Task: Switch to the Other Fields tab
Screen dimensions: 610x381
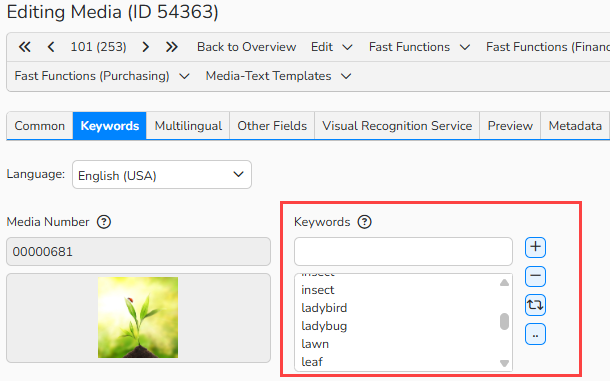Action: [x=272, y=126]
